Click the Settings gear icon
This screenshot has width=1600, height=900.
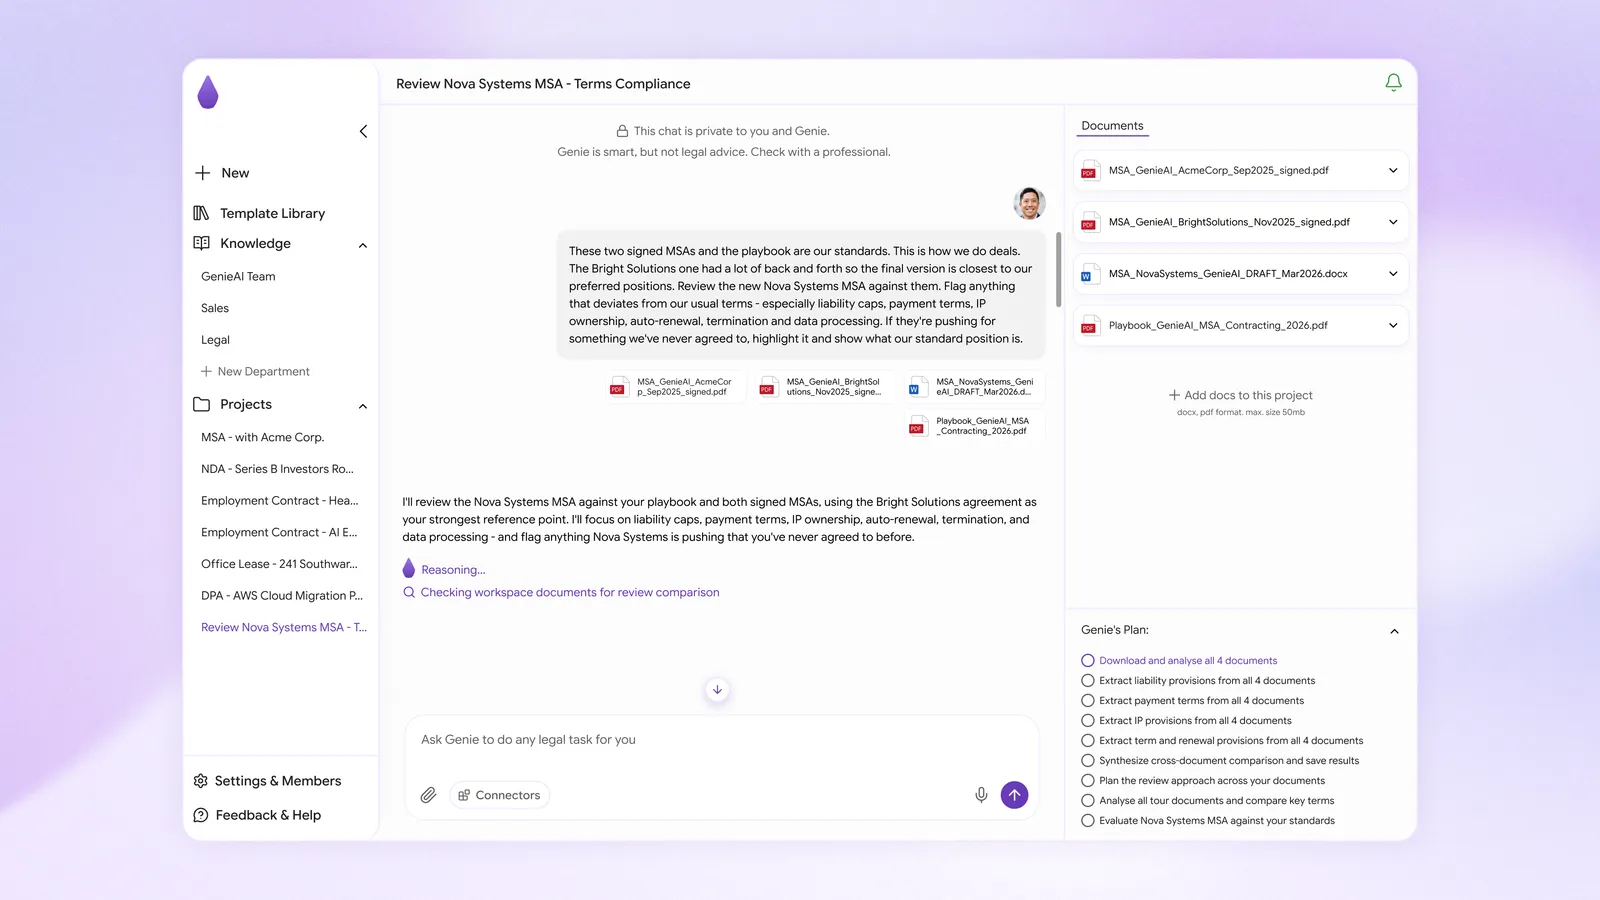(200, 781)
